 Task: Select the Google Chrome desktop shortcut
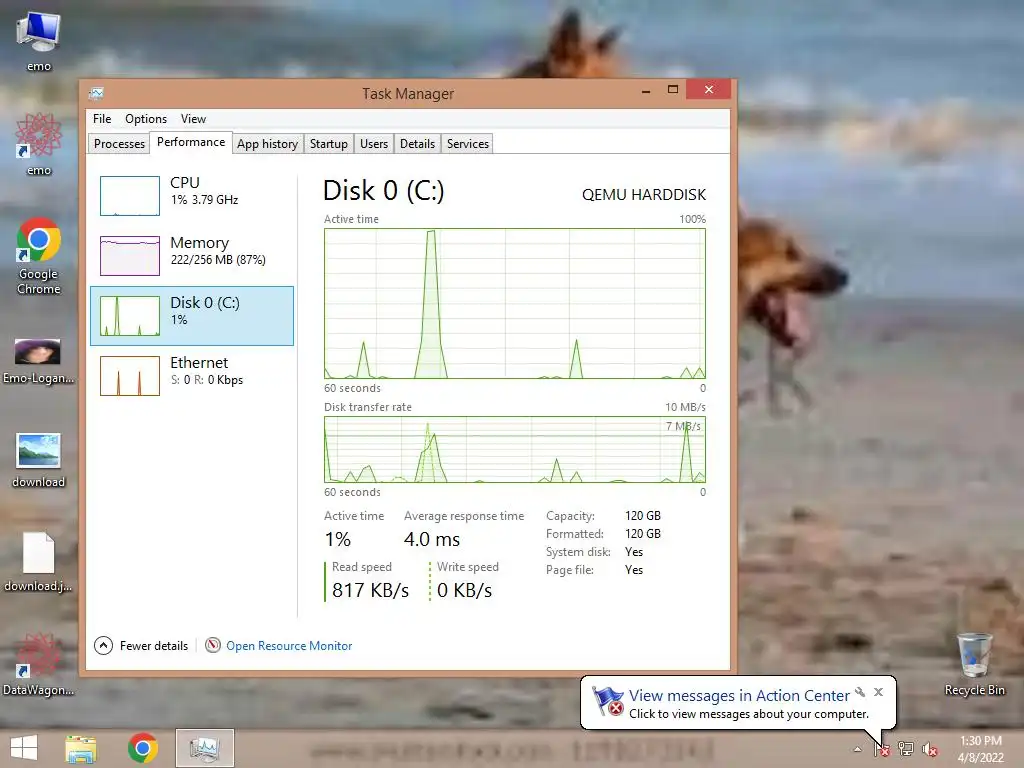pyautogui.click(x=39, y=256)
